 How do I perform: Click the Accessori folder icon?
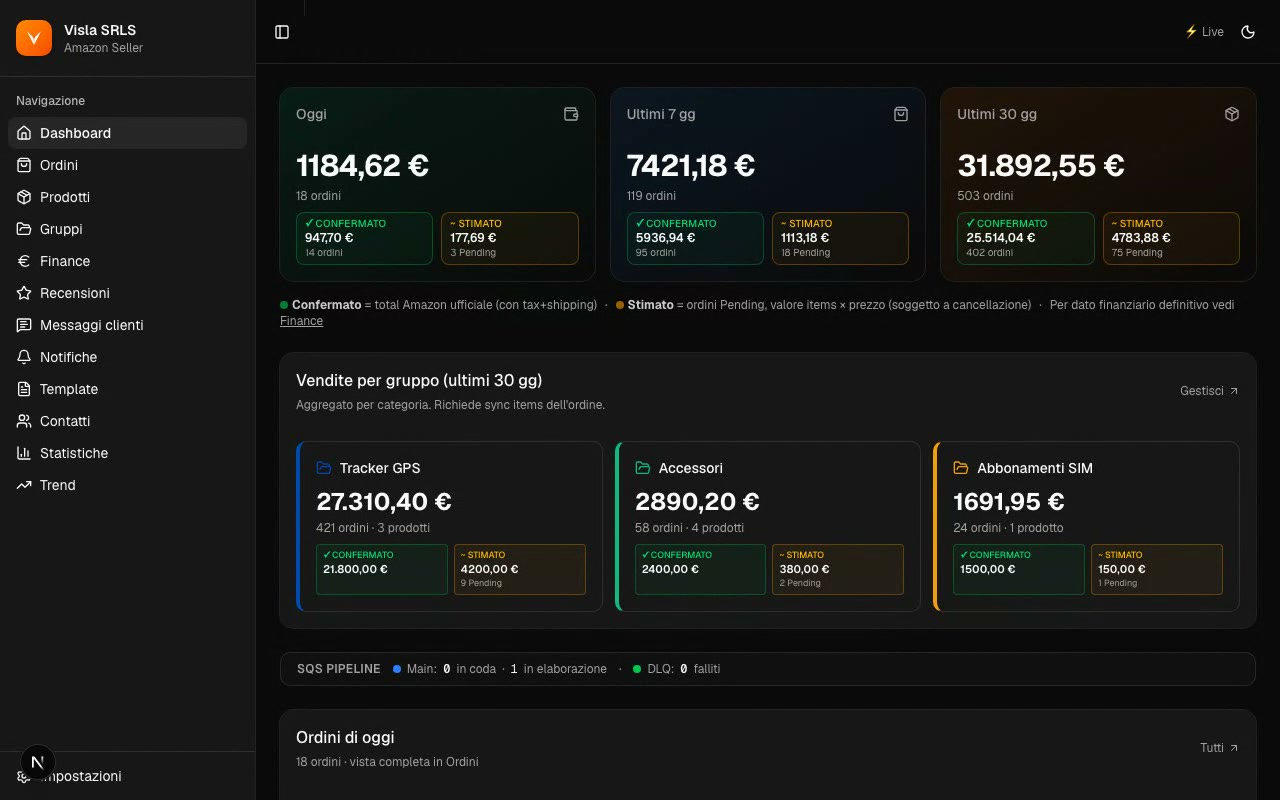coord(643,468)
